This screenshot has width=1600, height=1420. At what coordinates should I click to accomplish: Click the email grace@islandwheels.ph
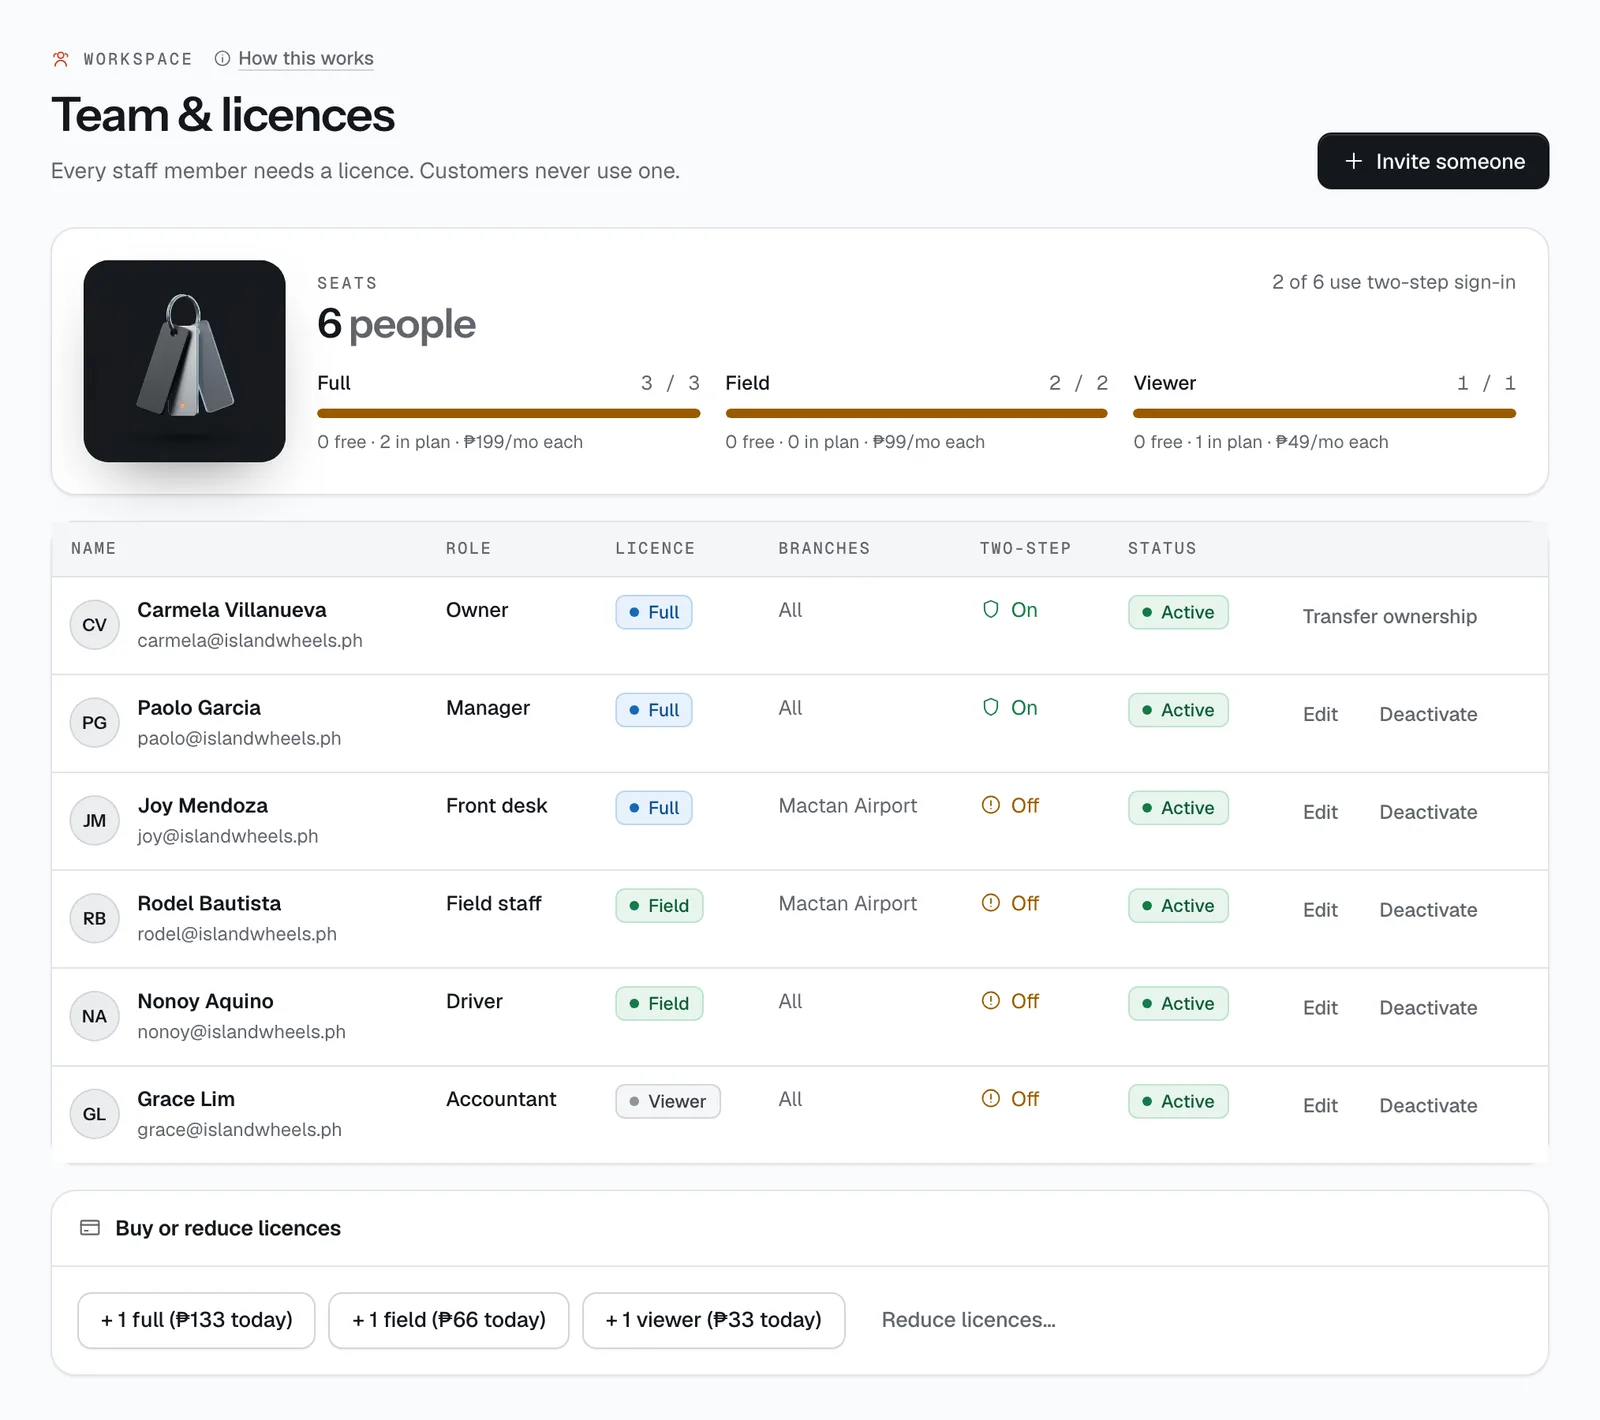coord(239,1129)
